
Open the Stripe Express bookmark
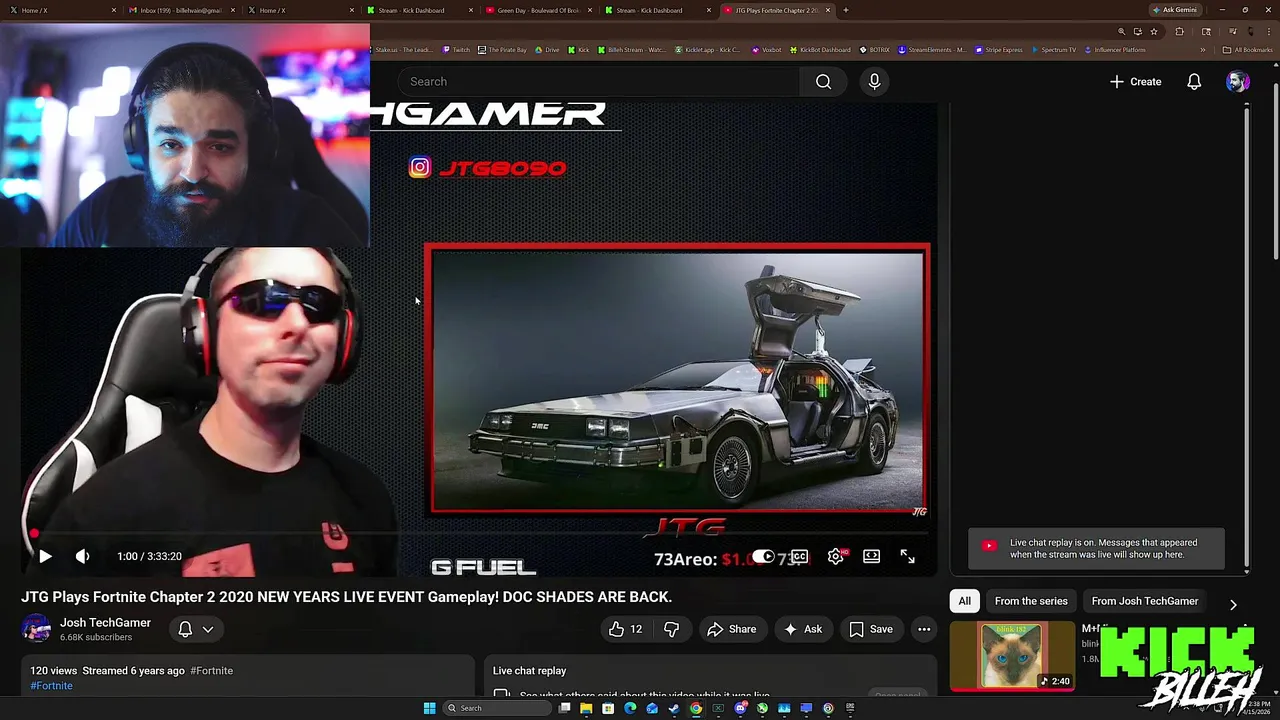coord(999,50)
